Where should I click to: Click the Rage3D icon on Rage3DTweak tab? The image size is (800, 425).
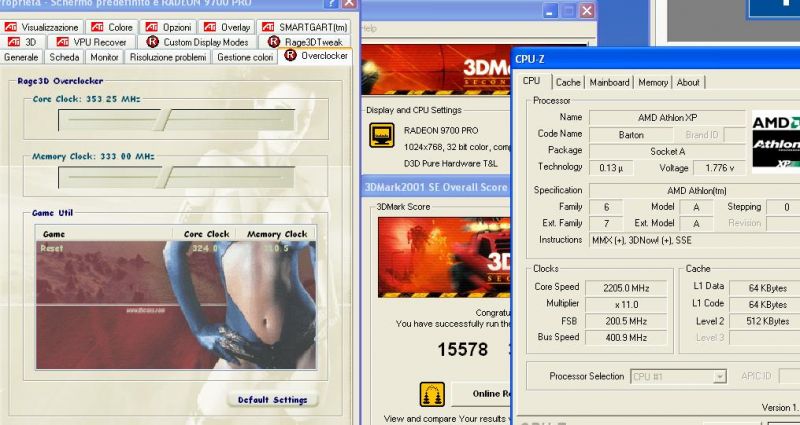coord(274,42)
